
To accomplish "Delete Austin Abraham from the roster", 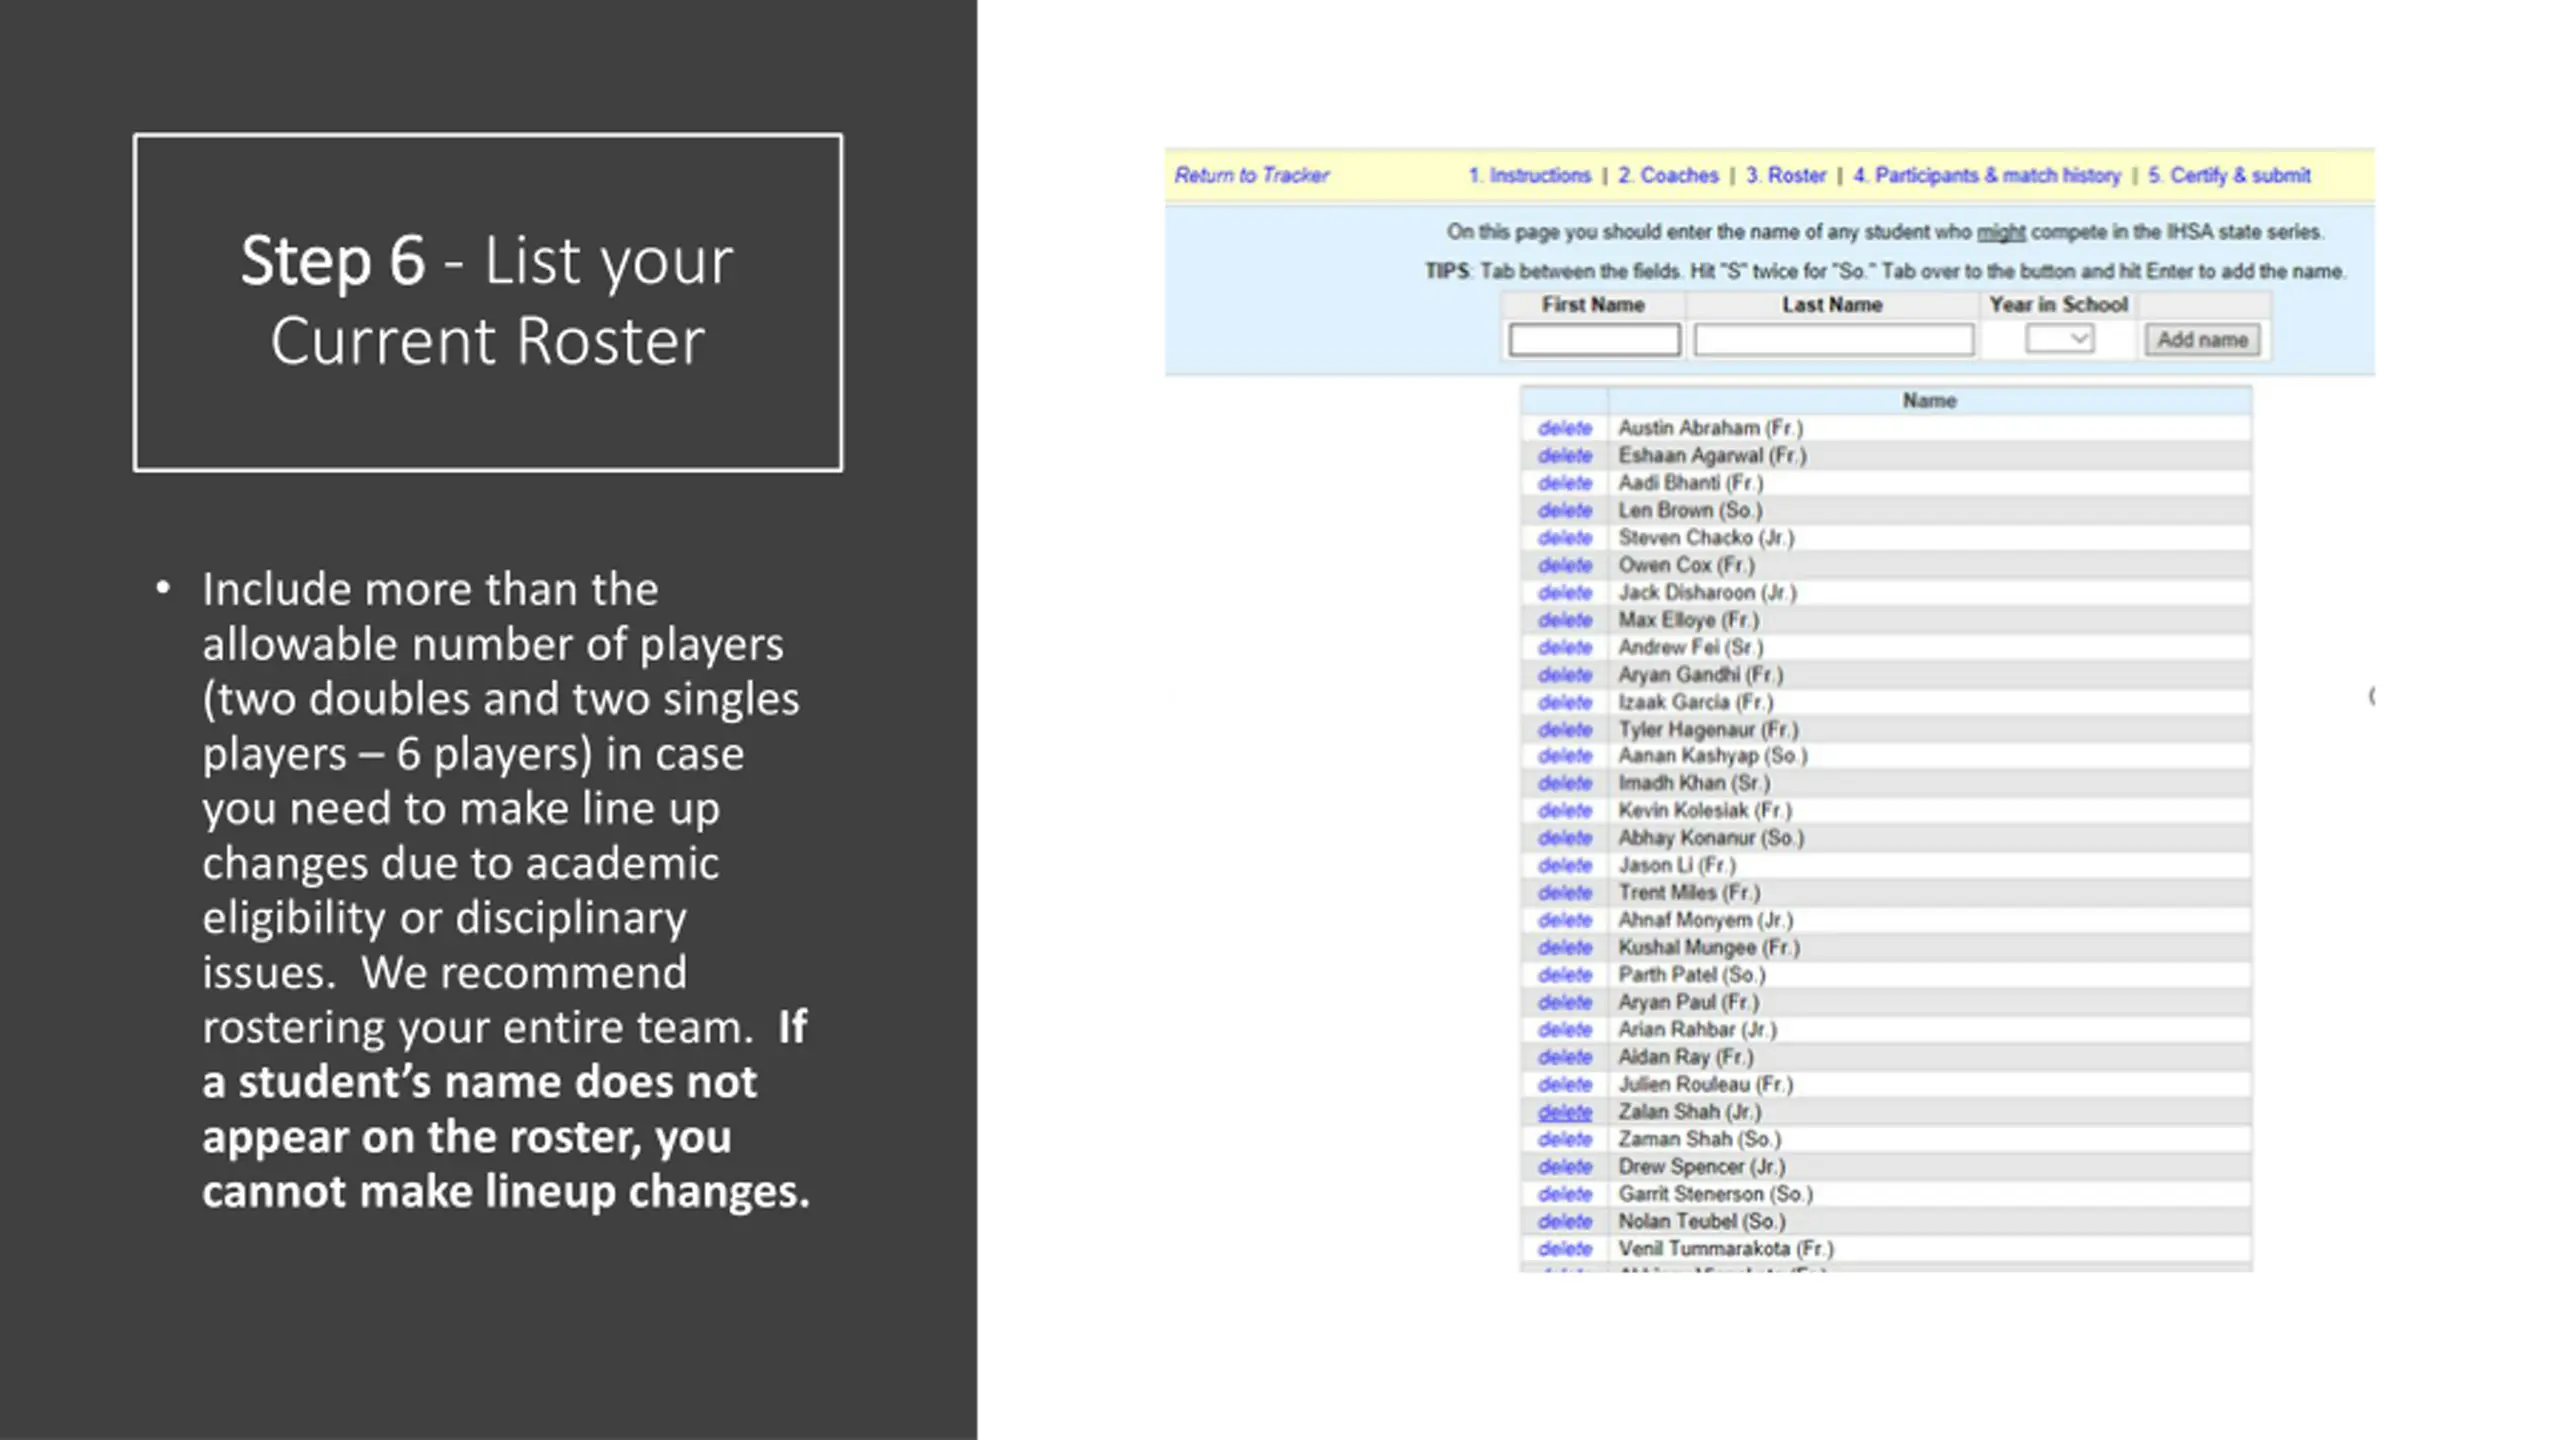I will pyautogui.click(x=1565, y=428).
